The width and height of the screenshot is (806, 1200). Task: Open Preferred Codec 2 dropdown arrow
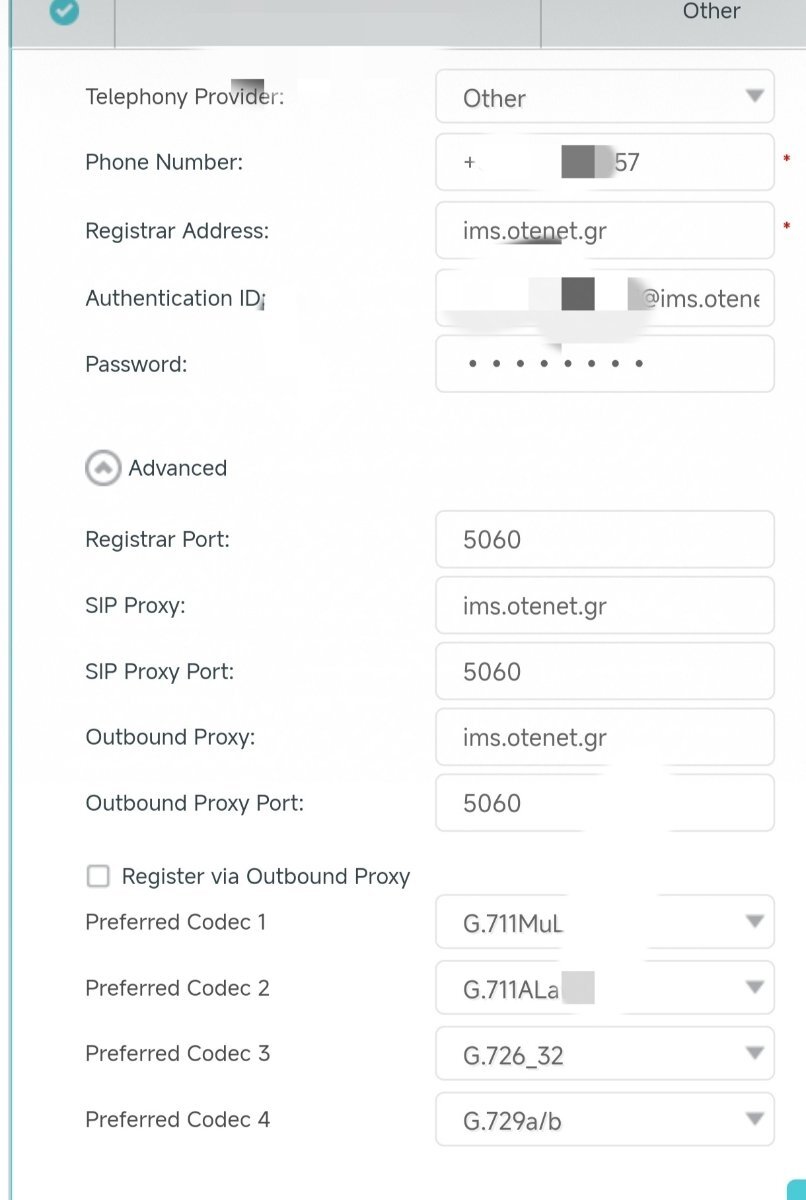click(755, 988)
